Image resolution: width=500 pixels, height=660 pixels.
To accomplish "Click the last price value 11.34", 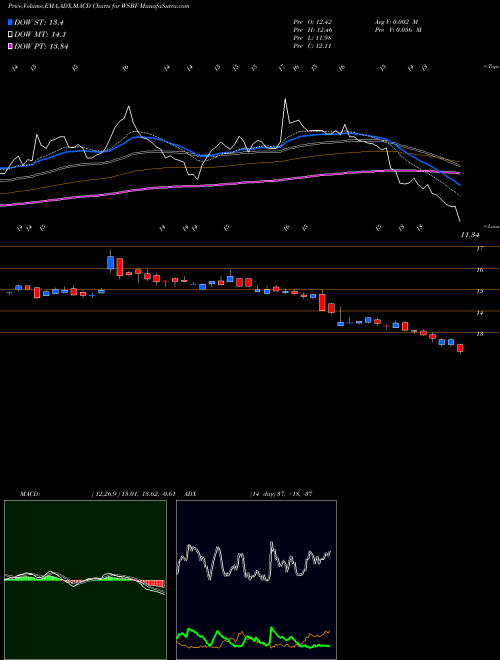I will point(470,235).
